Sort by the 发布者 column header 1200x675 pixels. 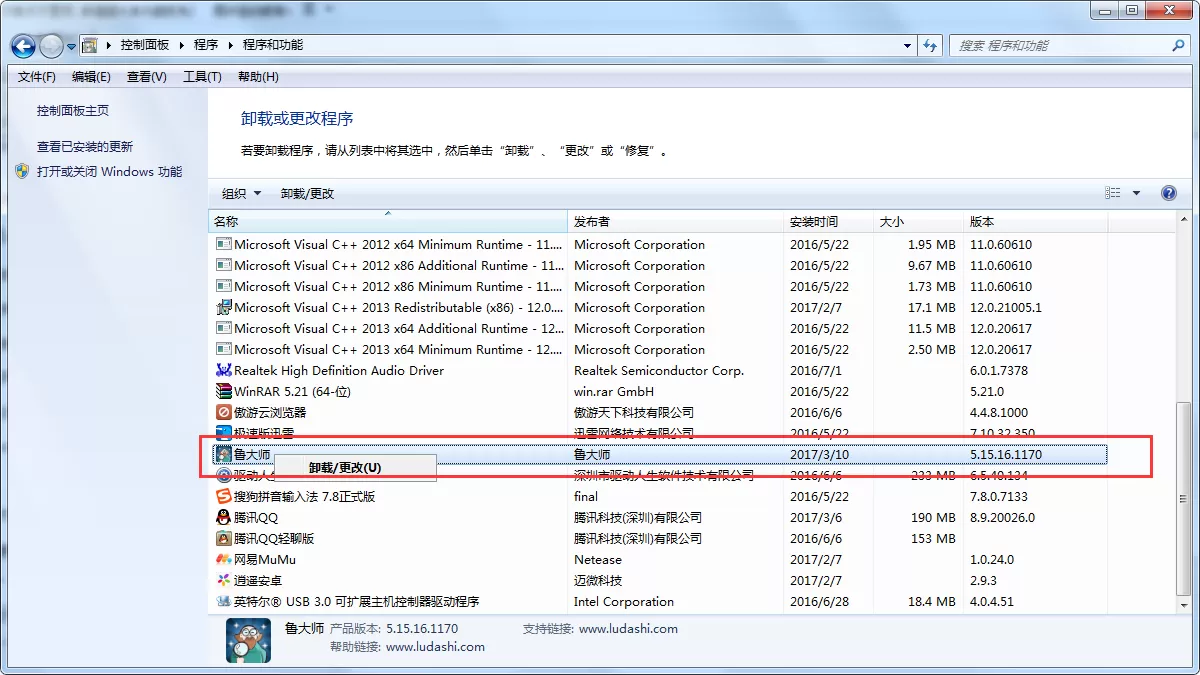click(x=675, y=222)
